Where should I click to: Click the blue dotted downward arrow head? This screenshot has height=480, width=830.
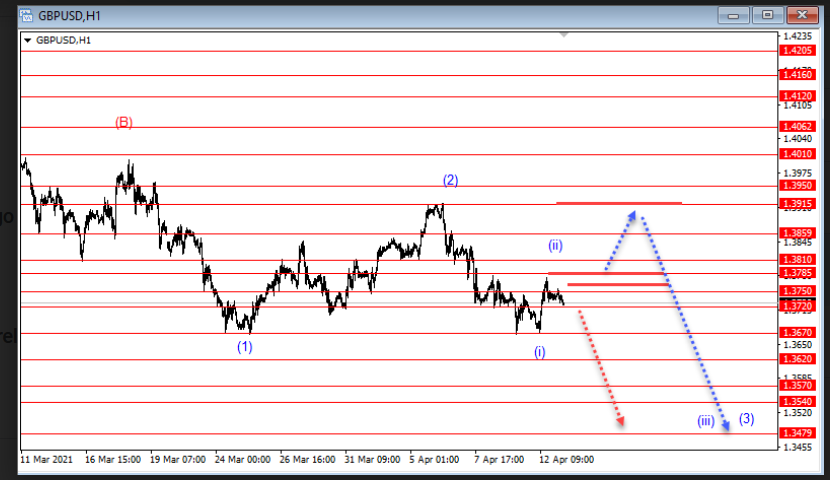click(726, 428)
